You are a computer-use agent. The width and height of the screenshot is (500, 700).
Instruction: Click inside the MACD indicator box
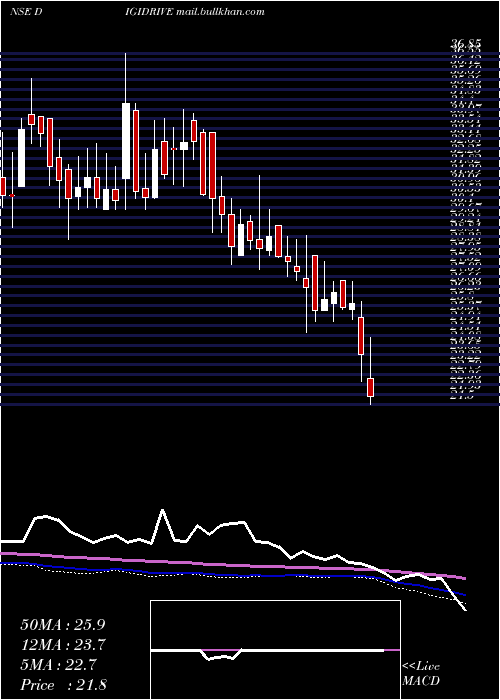(275, 650)
